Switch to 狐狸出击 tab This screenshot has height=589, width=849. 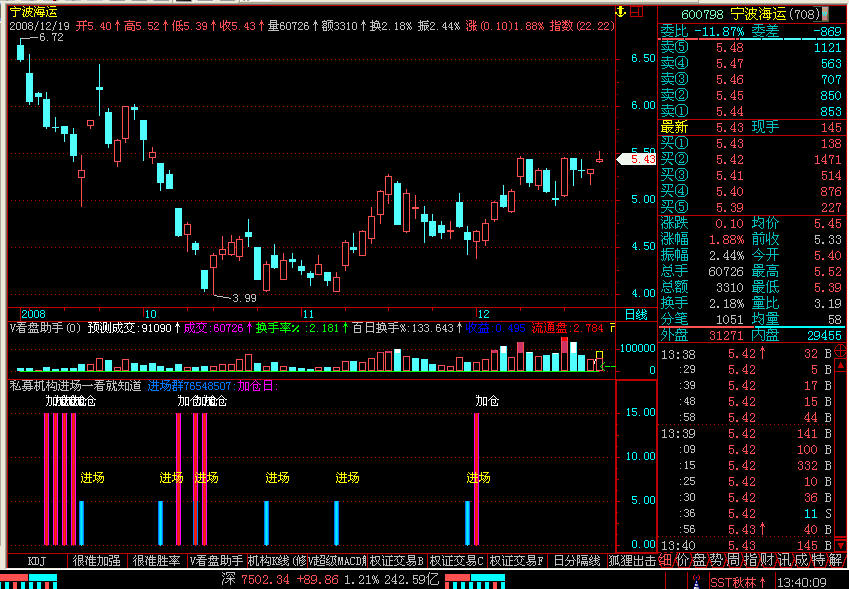pos(632,560)
